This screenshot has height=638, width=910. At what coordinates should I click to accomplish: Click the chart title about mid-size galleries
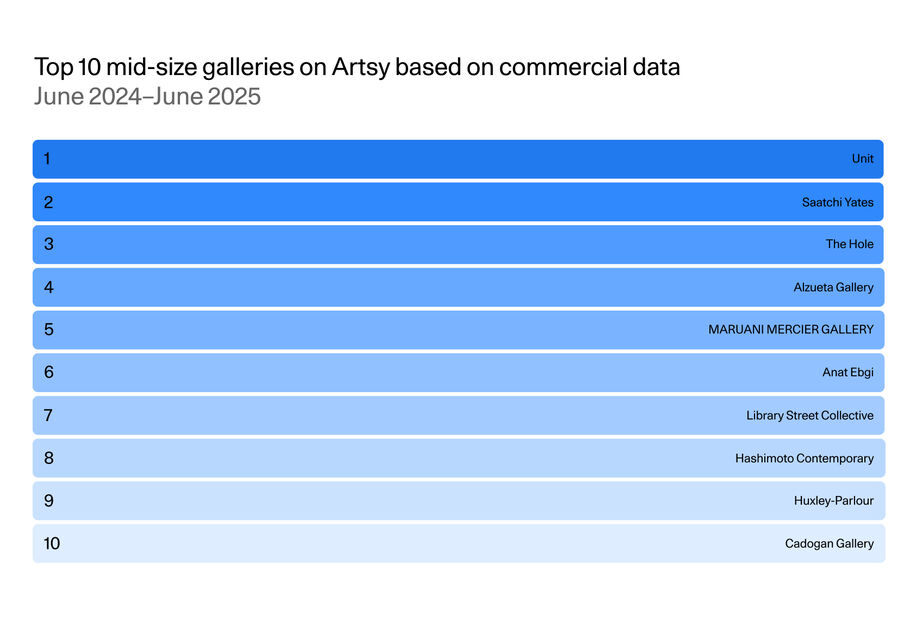357,68
